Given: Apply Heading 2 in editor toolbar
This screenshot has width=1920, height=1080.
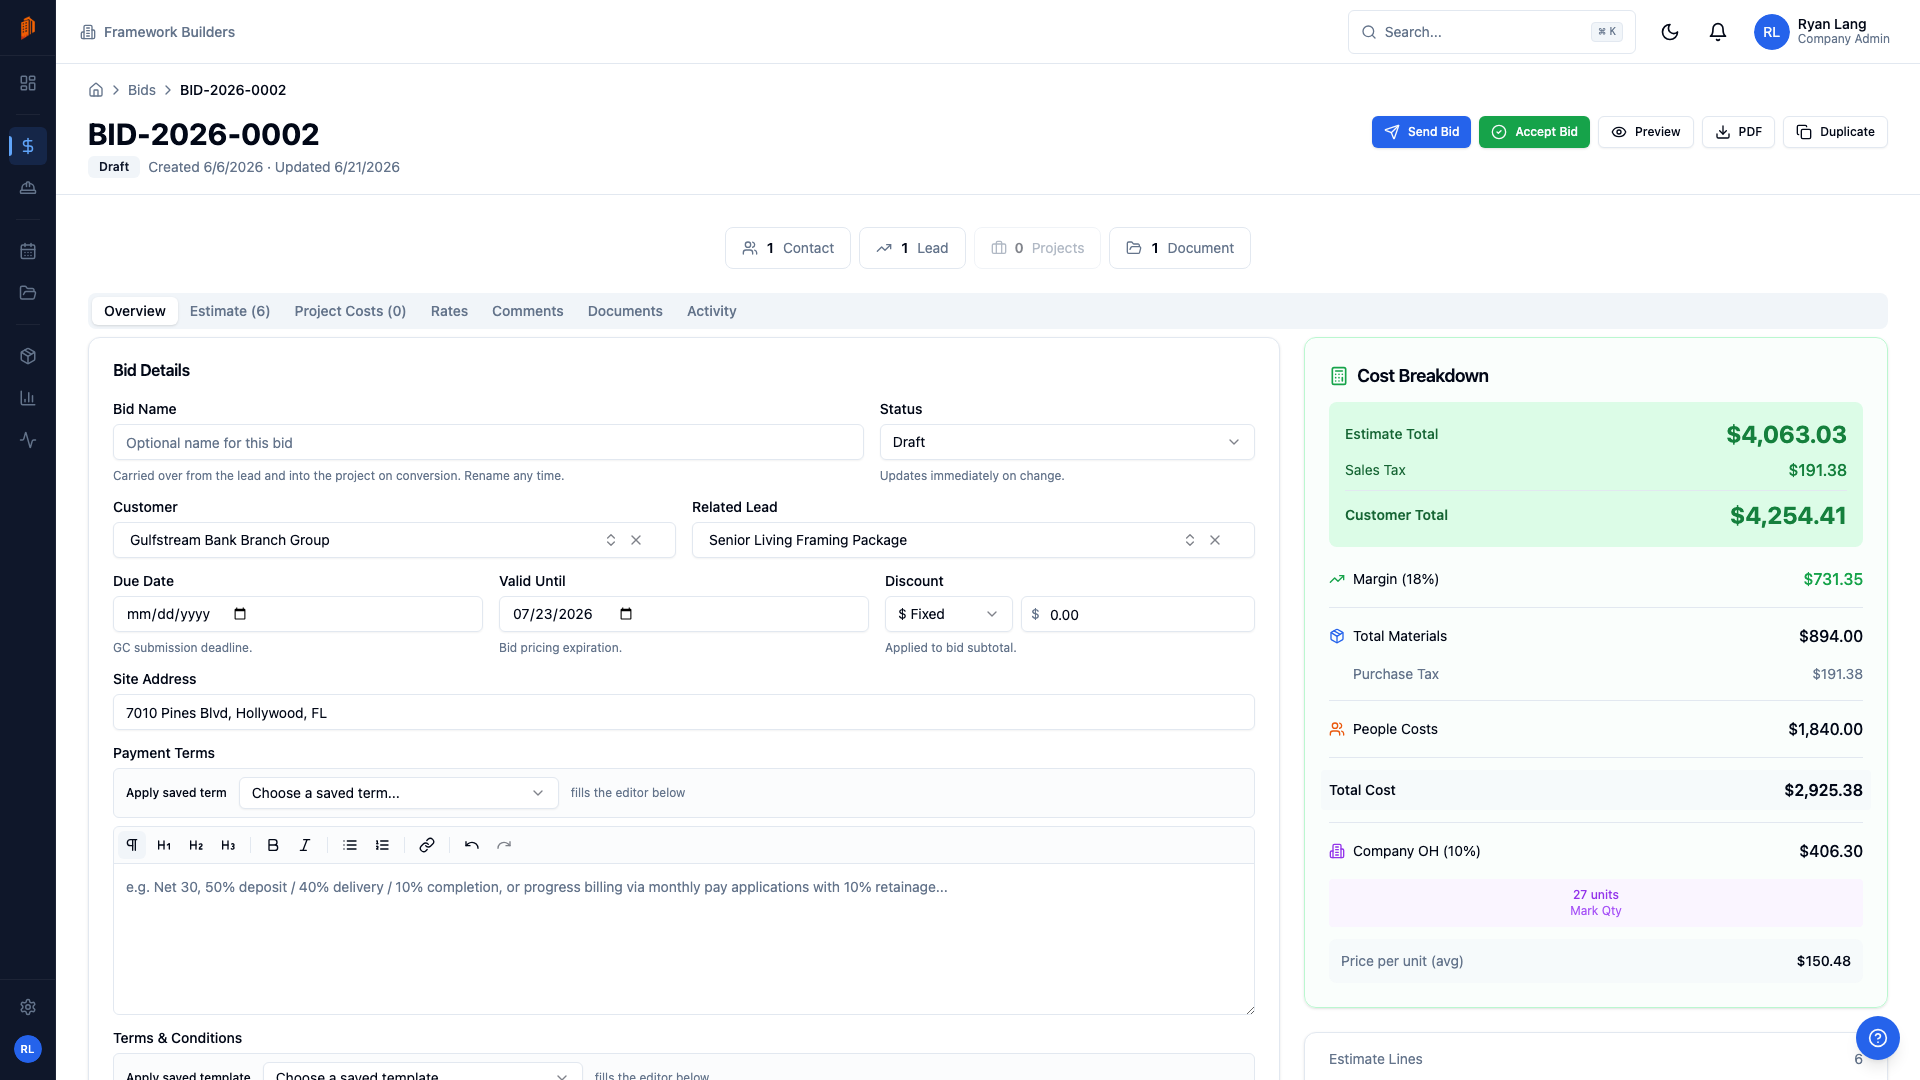Looking at the screenshot, I should [x=196, y=845].
